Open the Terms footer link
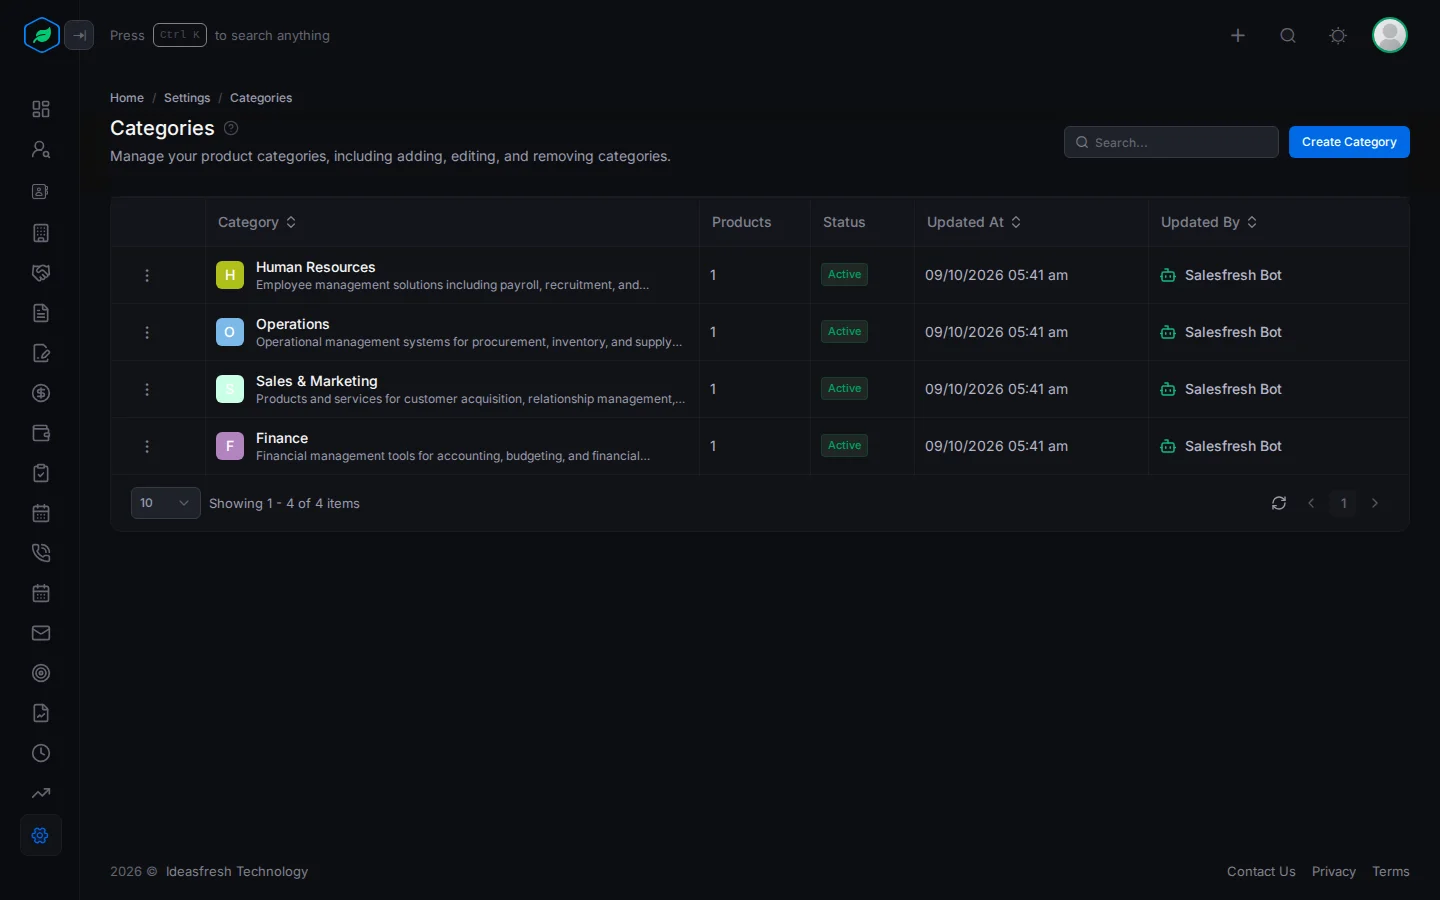 coord(1391,871)
